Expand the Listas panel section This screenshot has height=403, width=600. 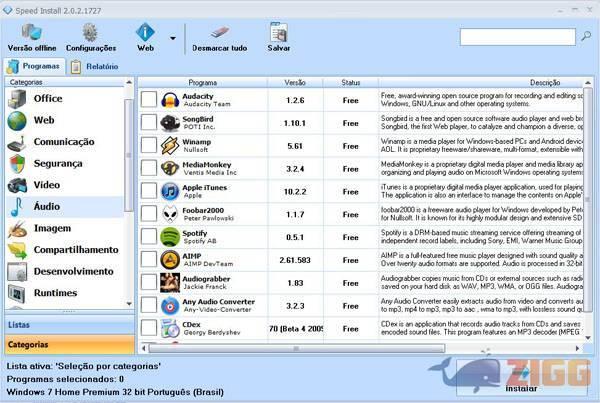point(66,325)
